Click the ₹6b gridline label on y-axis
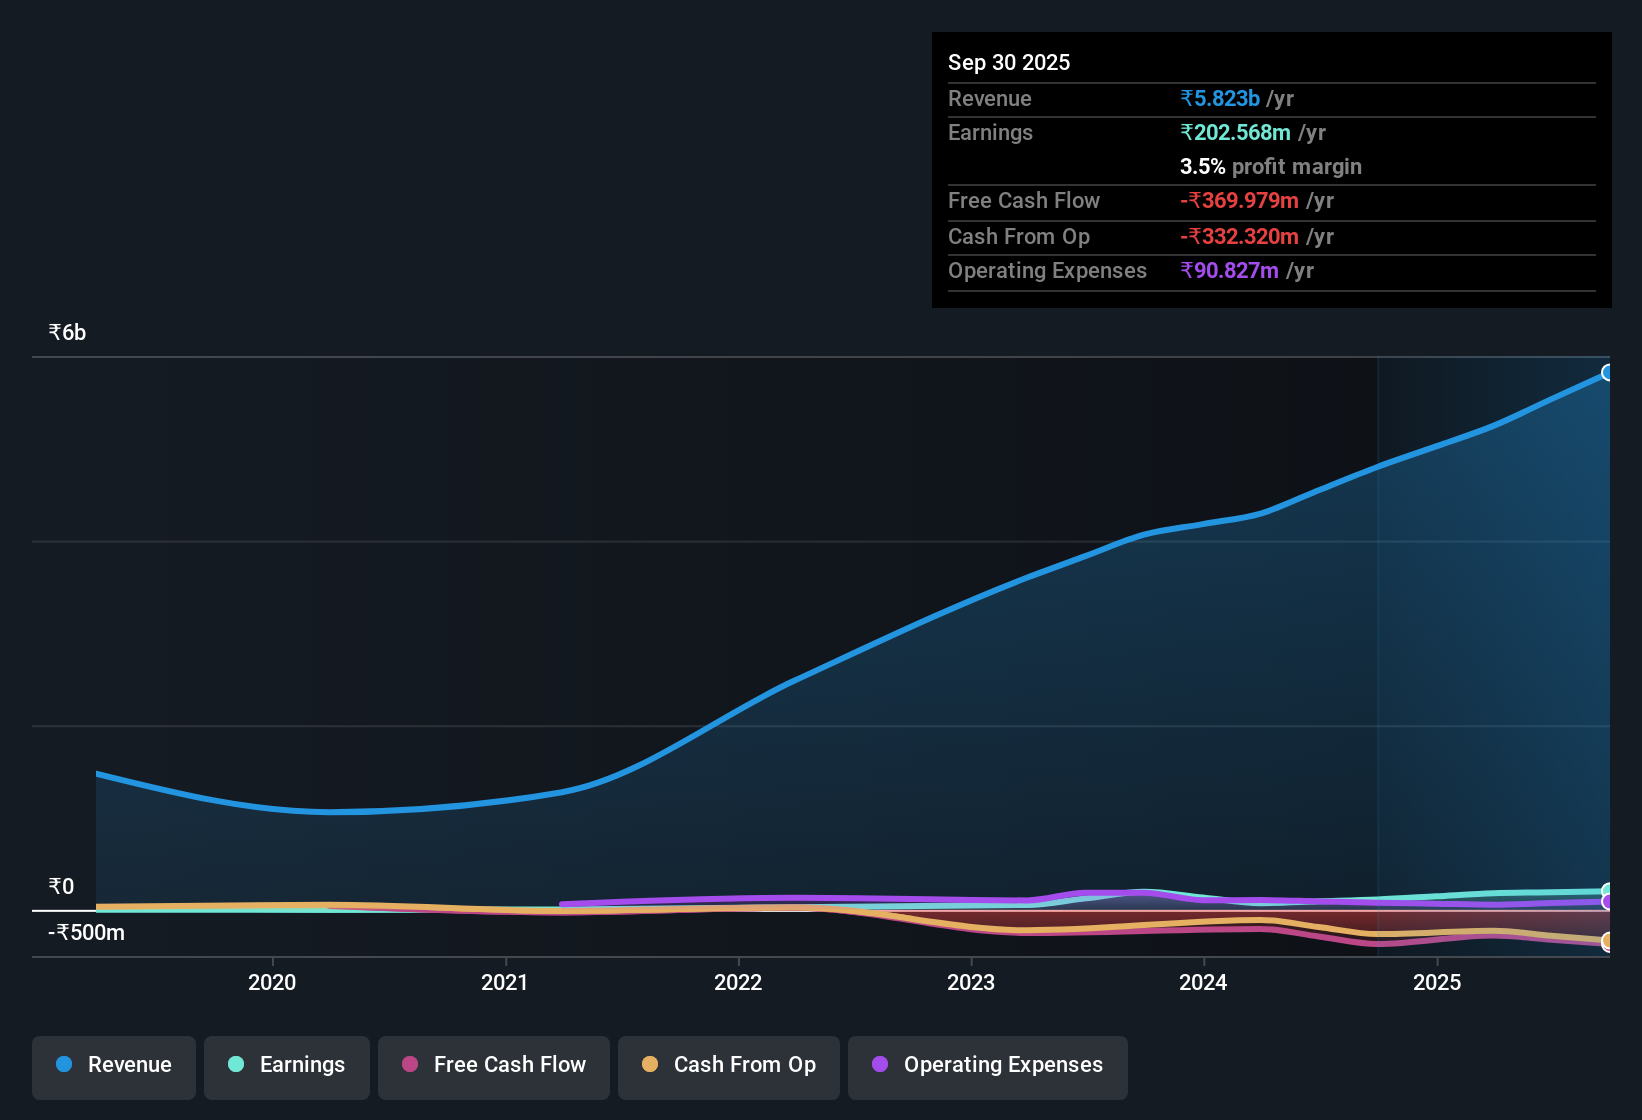The width and height of the screenshot is (1642, 1120). coord(65,331)
